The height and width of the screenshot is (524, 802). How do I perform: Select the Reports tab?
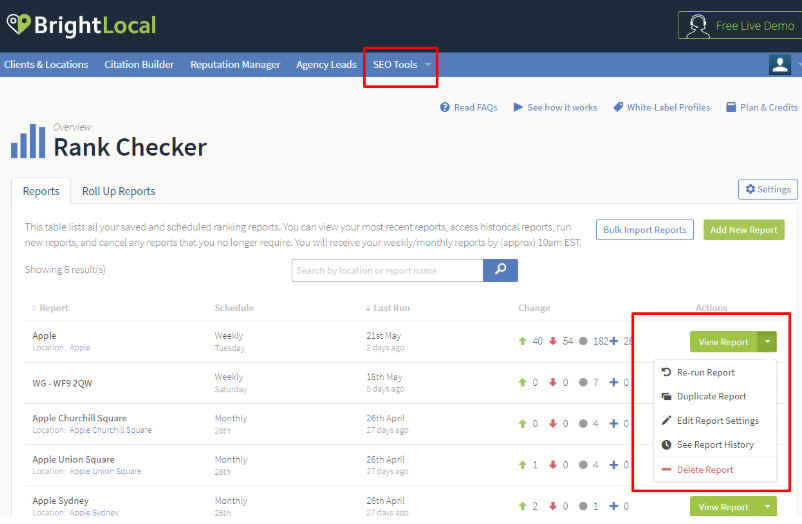pyautogui.click(x=41, y=191)
